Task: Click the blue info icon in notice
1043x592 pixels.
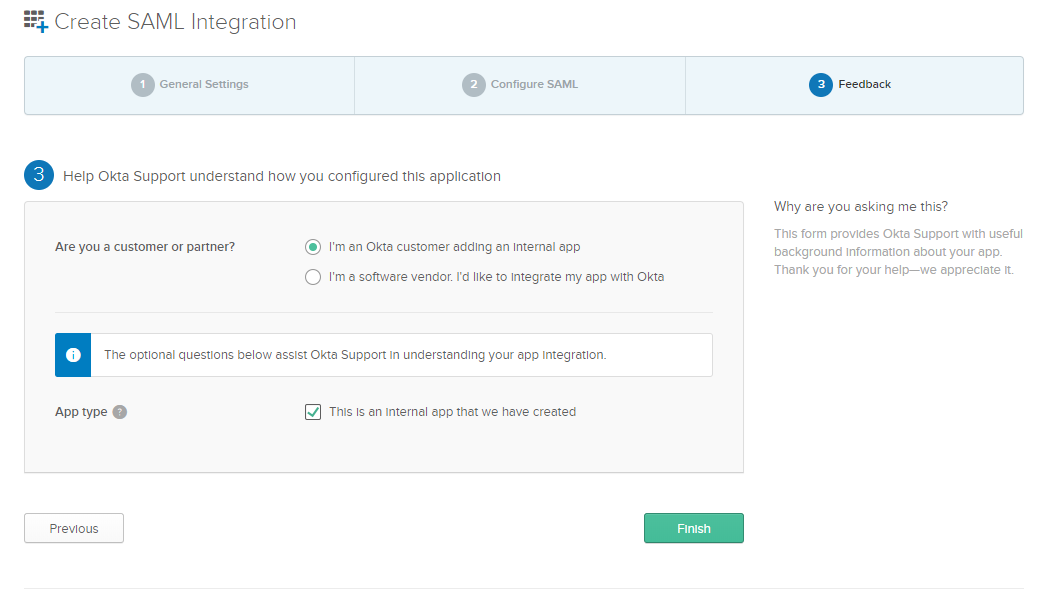Action: 73,355
